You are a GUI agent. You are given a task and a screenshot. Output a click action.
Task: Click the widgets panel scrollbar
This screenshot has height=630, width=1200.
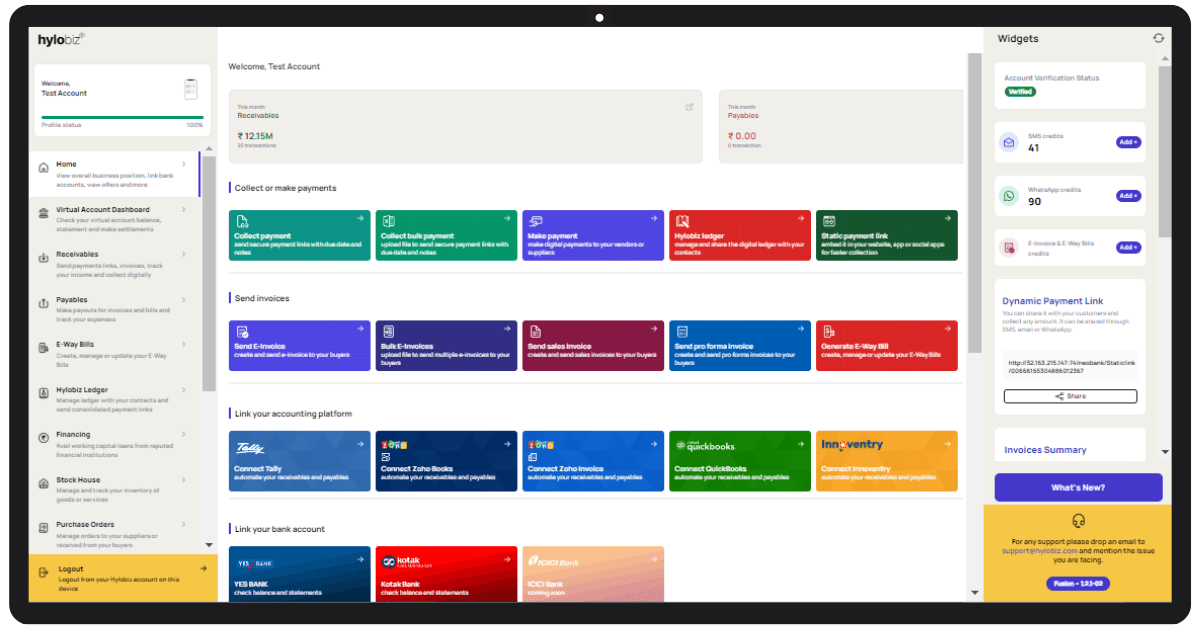[x=1164, y=152]
